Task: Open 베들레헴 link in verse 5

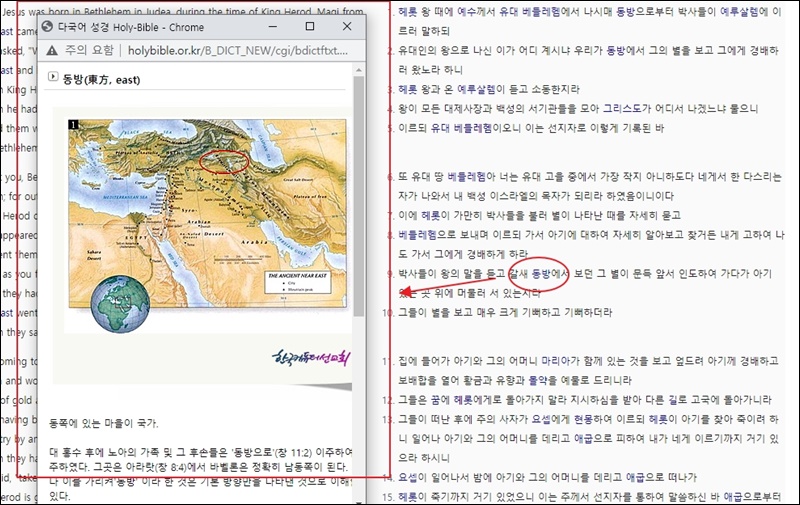Action: [x=473, y=128]
